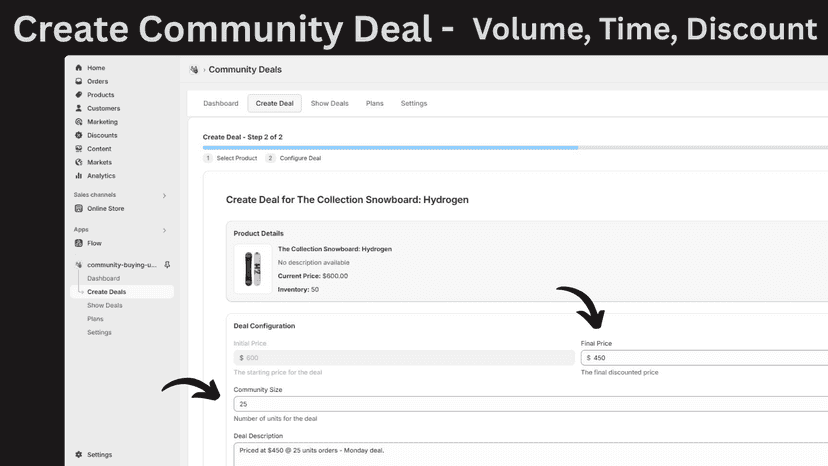Open Plans sub-item in sidebar

(95, 319)
